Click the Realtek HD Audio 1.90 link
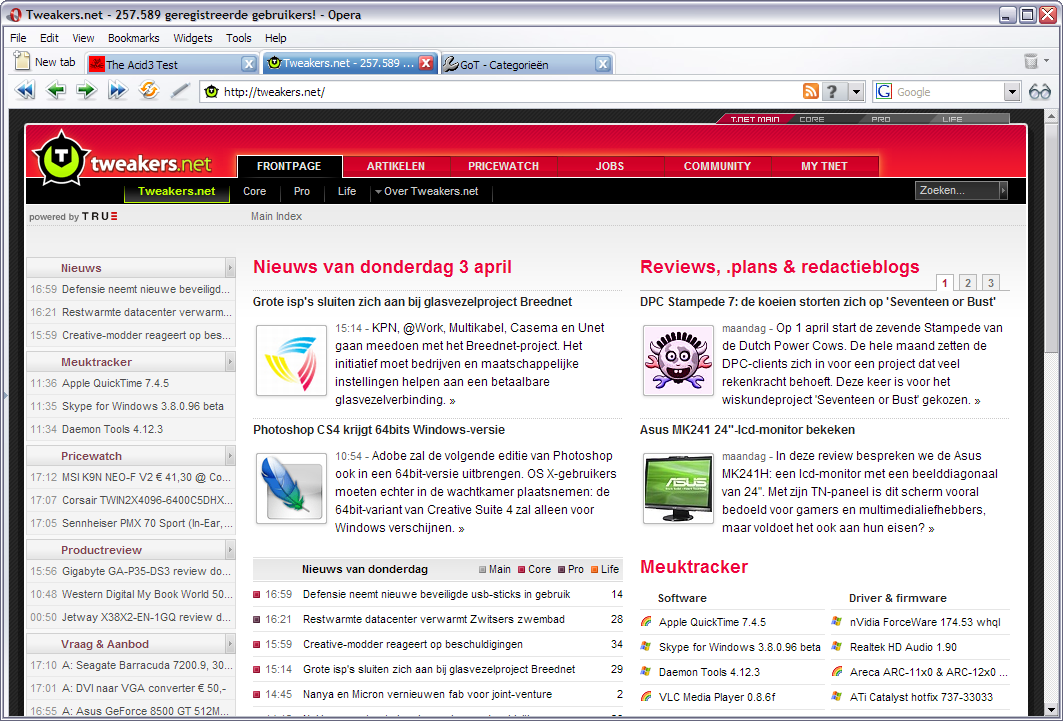Screen dimensions: 1063x721 902,646
